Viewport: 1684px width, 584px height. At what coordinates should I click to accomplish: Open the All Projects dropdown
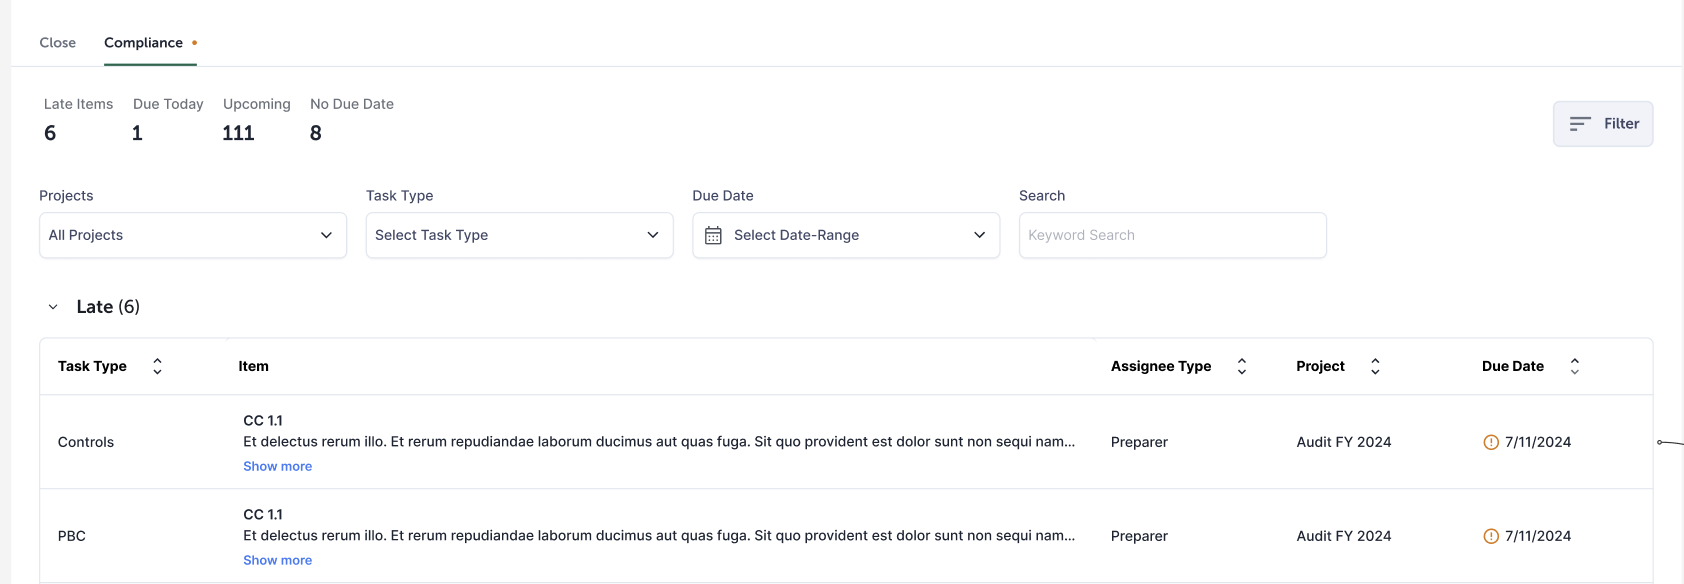pos(192,235)
